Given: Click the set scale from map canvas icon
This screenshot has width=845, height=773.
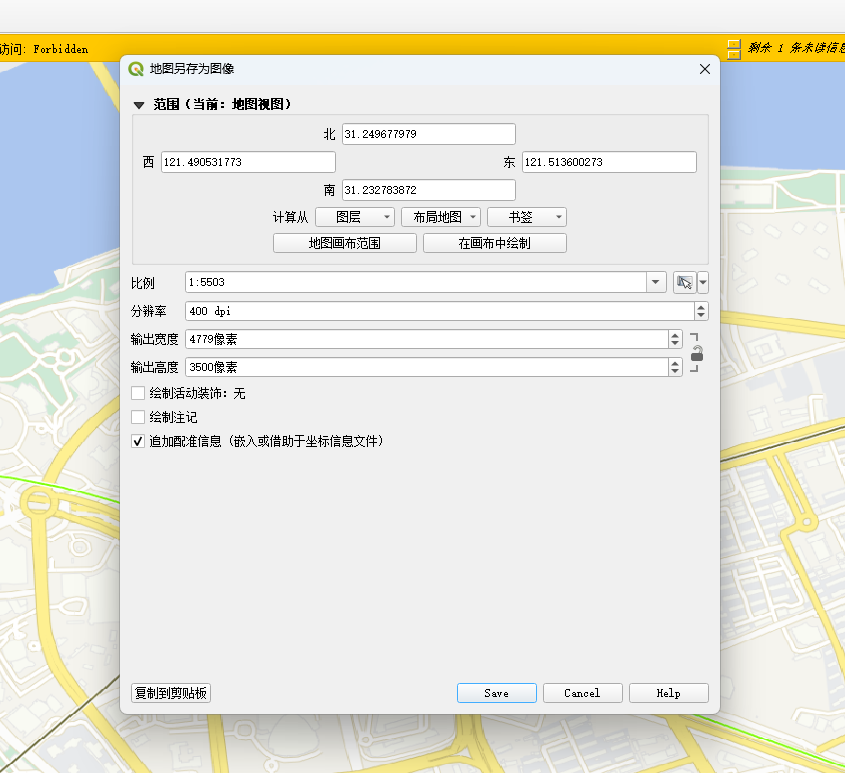Looking at the screenshot, I should [684, 283].
